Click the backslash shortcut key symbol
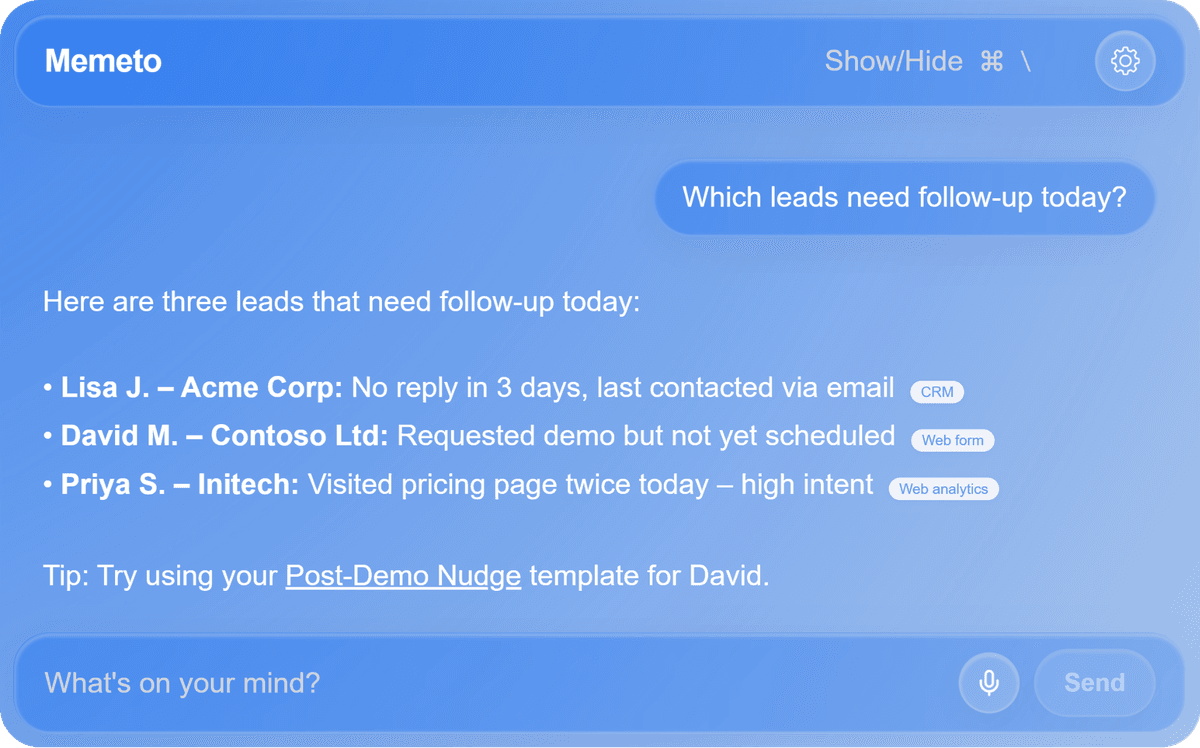 [1025, 61]
